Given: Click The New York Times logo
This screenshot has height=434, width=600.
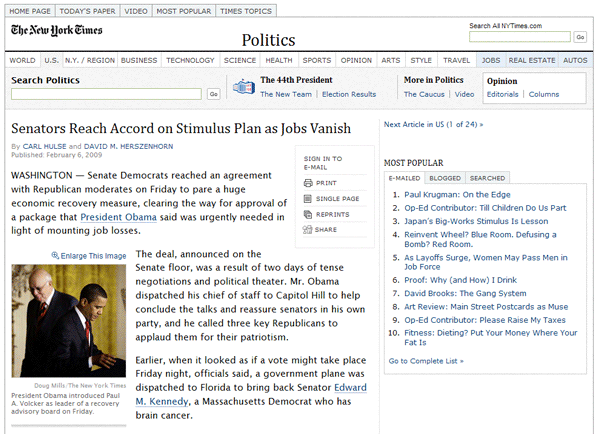Looking at the screenshot, I should [57, 30].
